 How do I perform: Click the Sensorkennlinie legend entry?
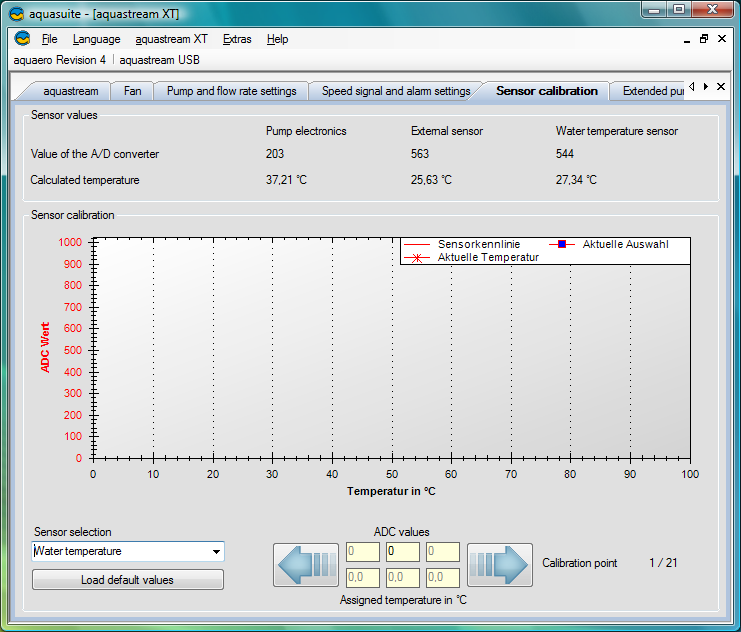(x=462, y=244)
